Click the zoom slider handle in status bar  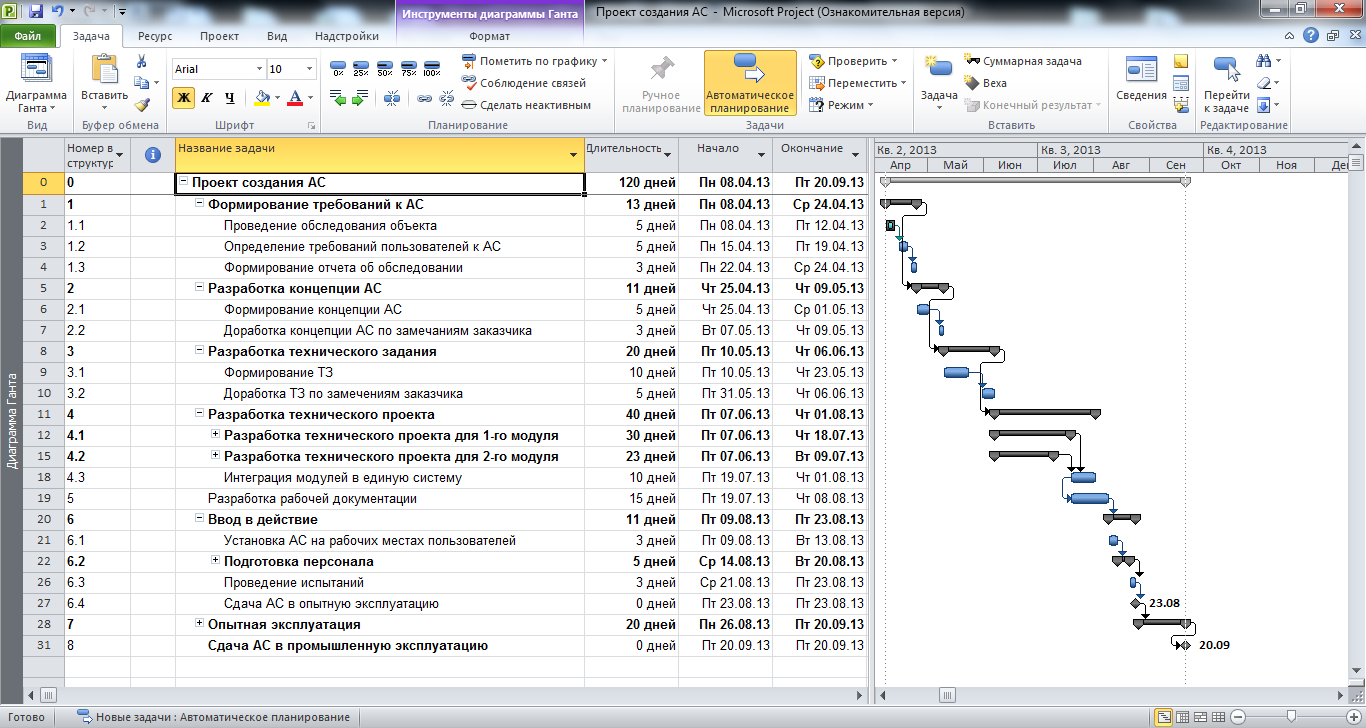(1293, 717)
